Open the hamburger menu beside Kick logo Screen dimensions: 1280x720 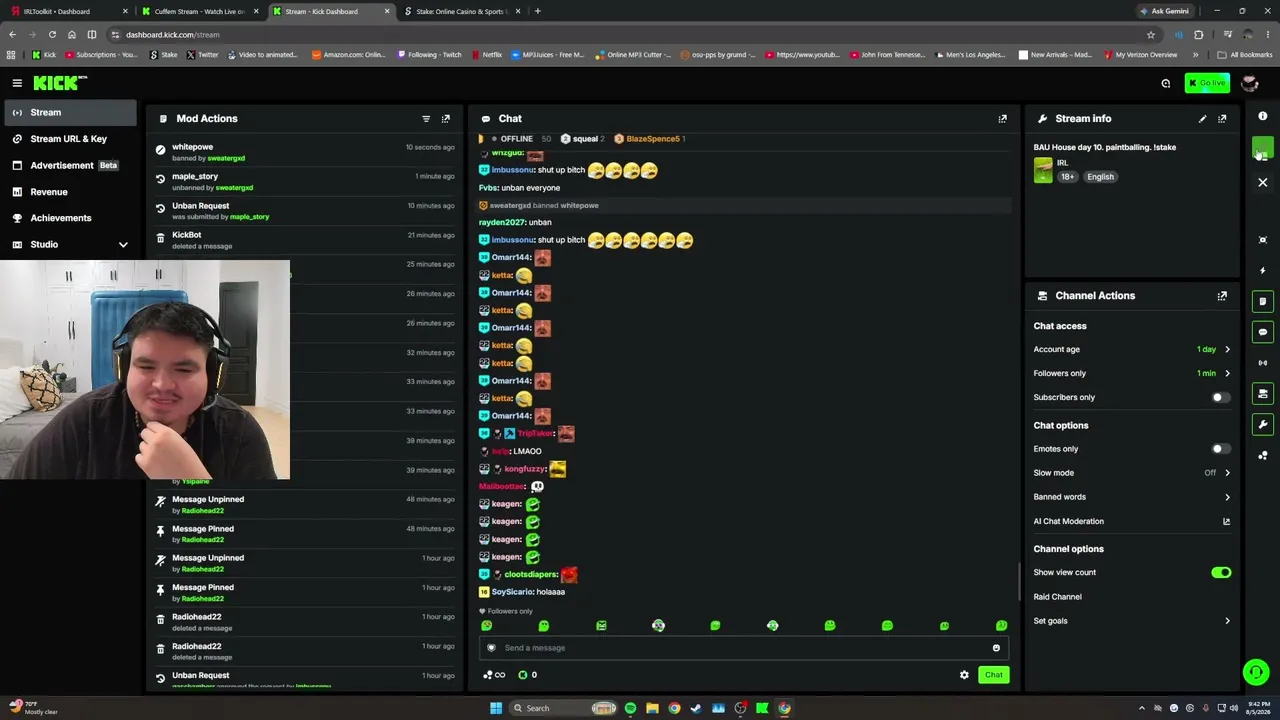click(17, 83)
